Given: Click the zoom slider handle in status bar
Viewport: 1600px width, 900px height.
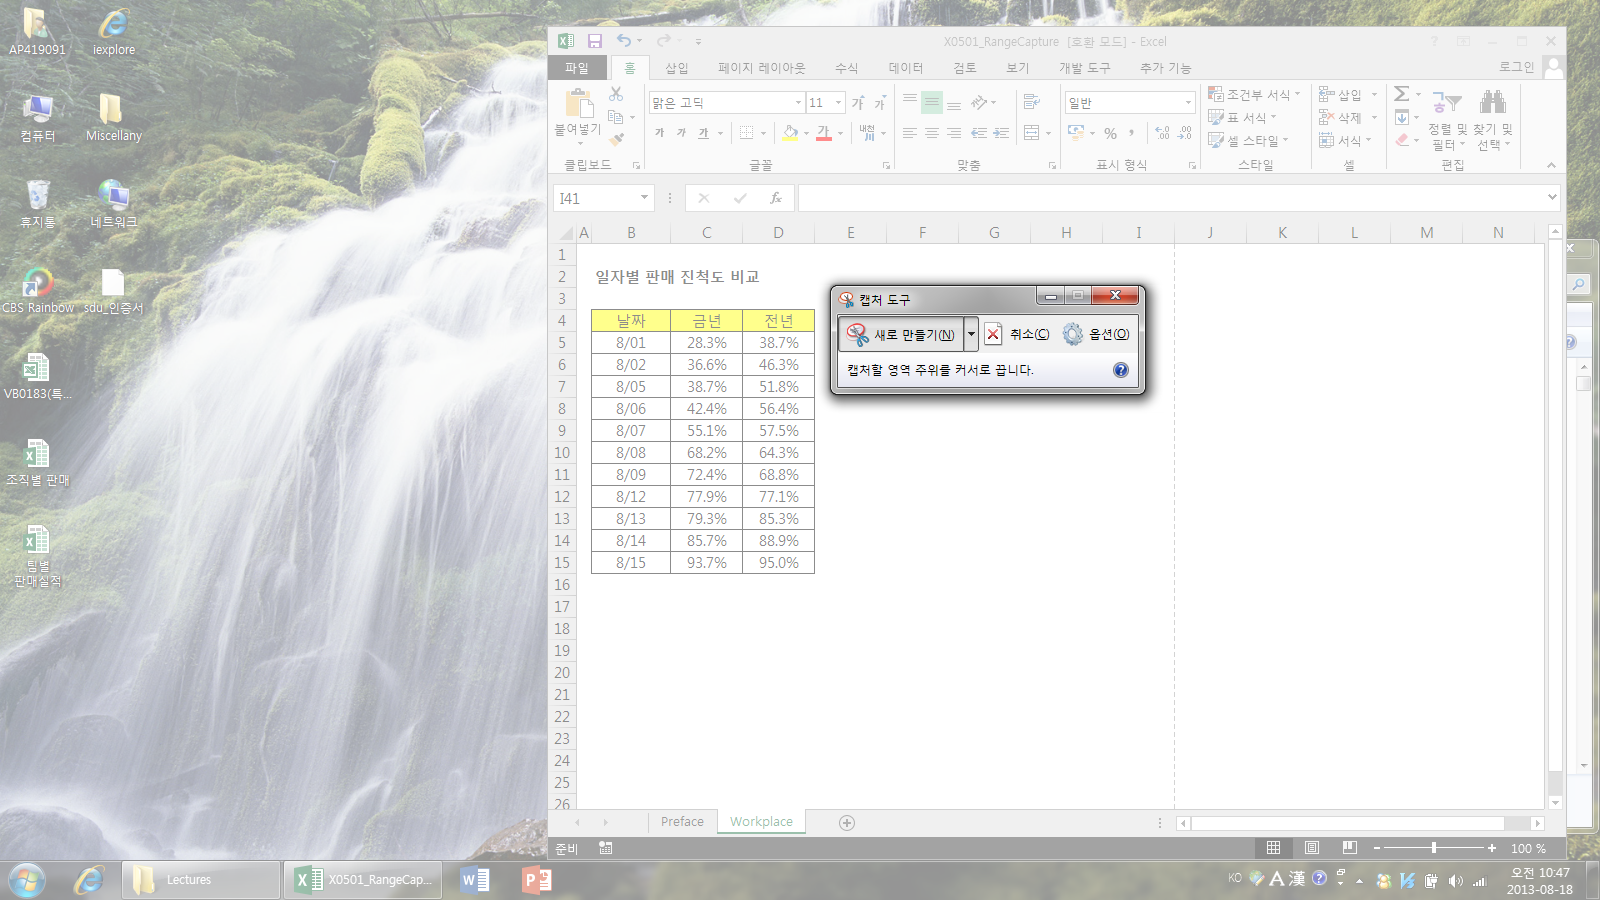Looking at the screenshot, I should (x=1434, y=848).
